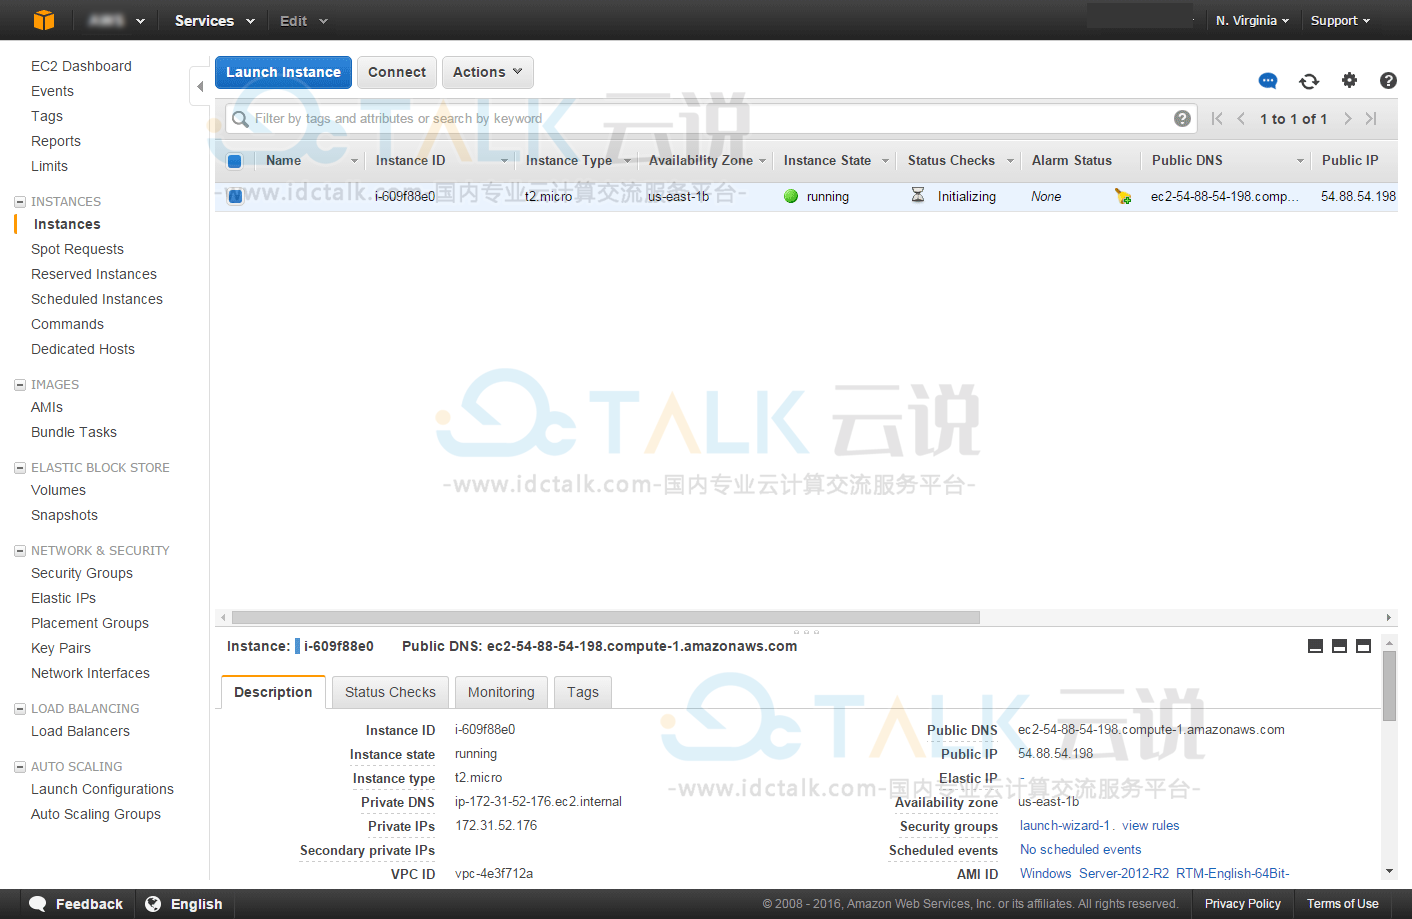Click the globe language icon in footer

tap(153, 904)
